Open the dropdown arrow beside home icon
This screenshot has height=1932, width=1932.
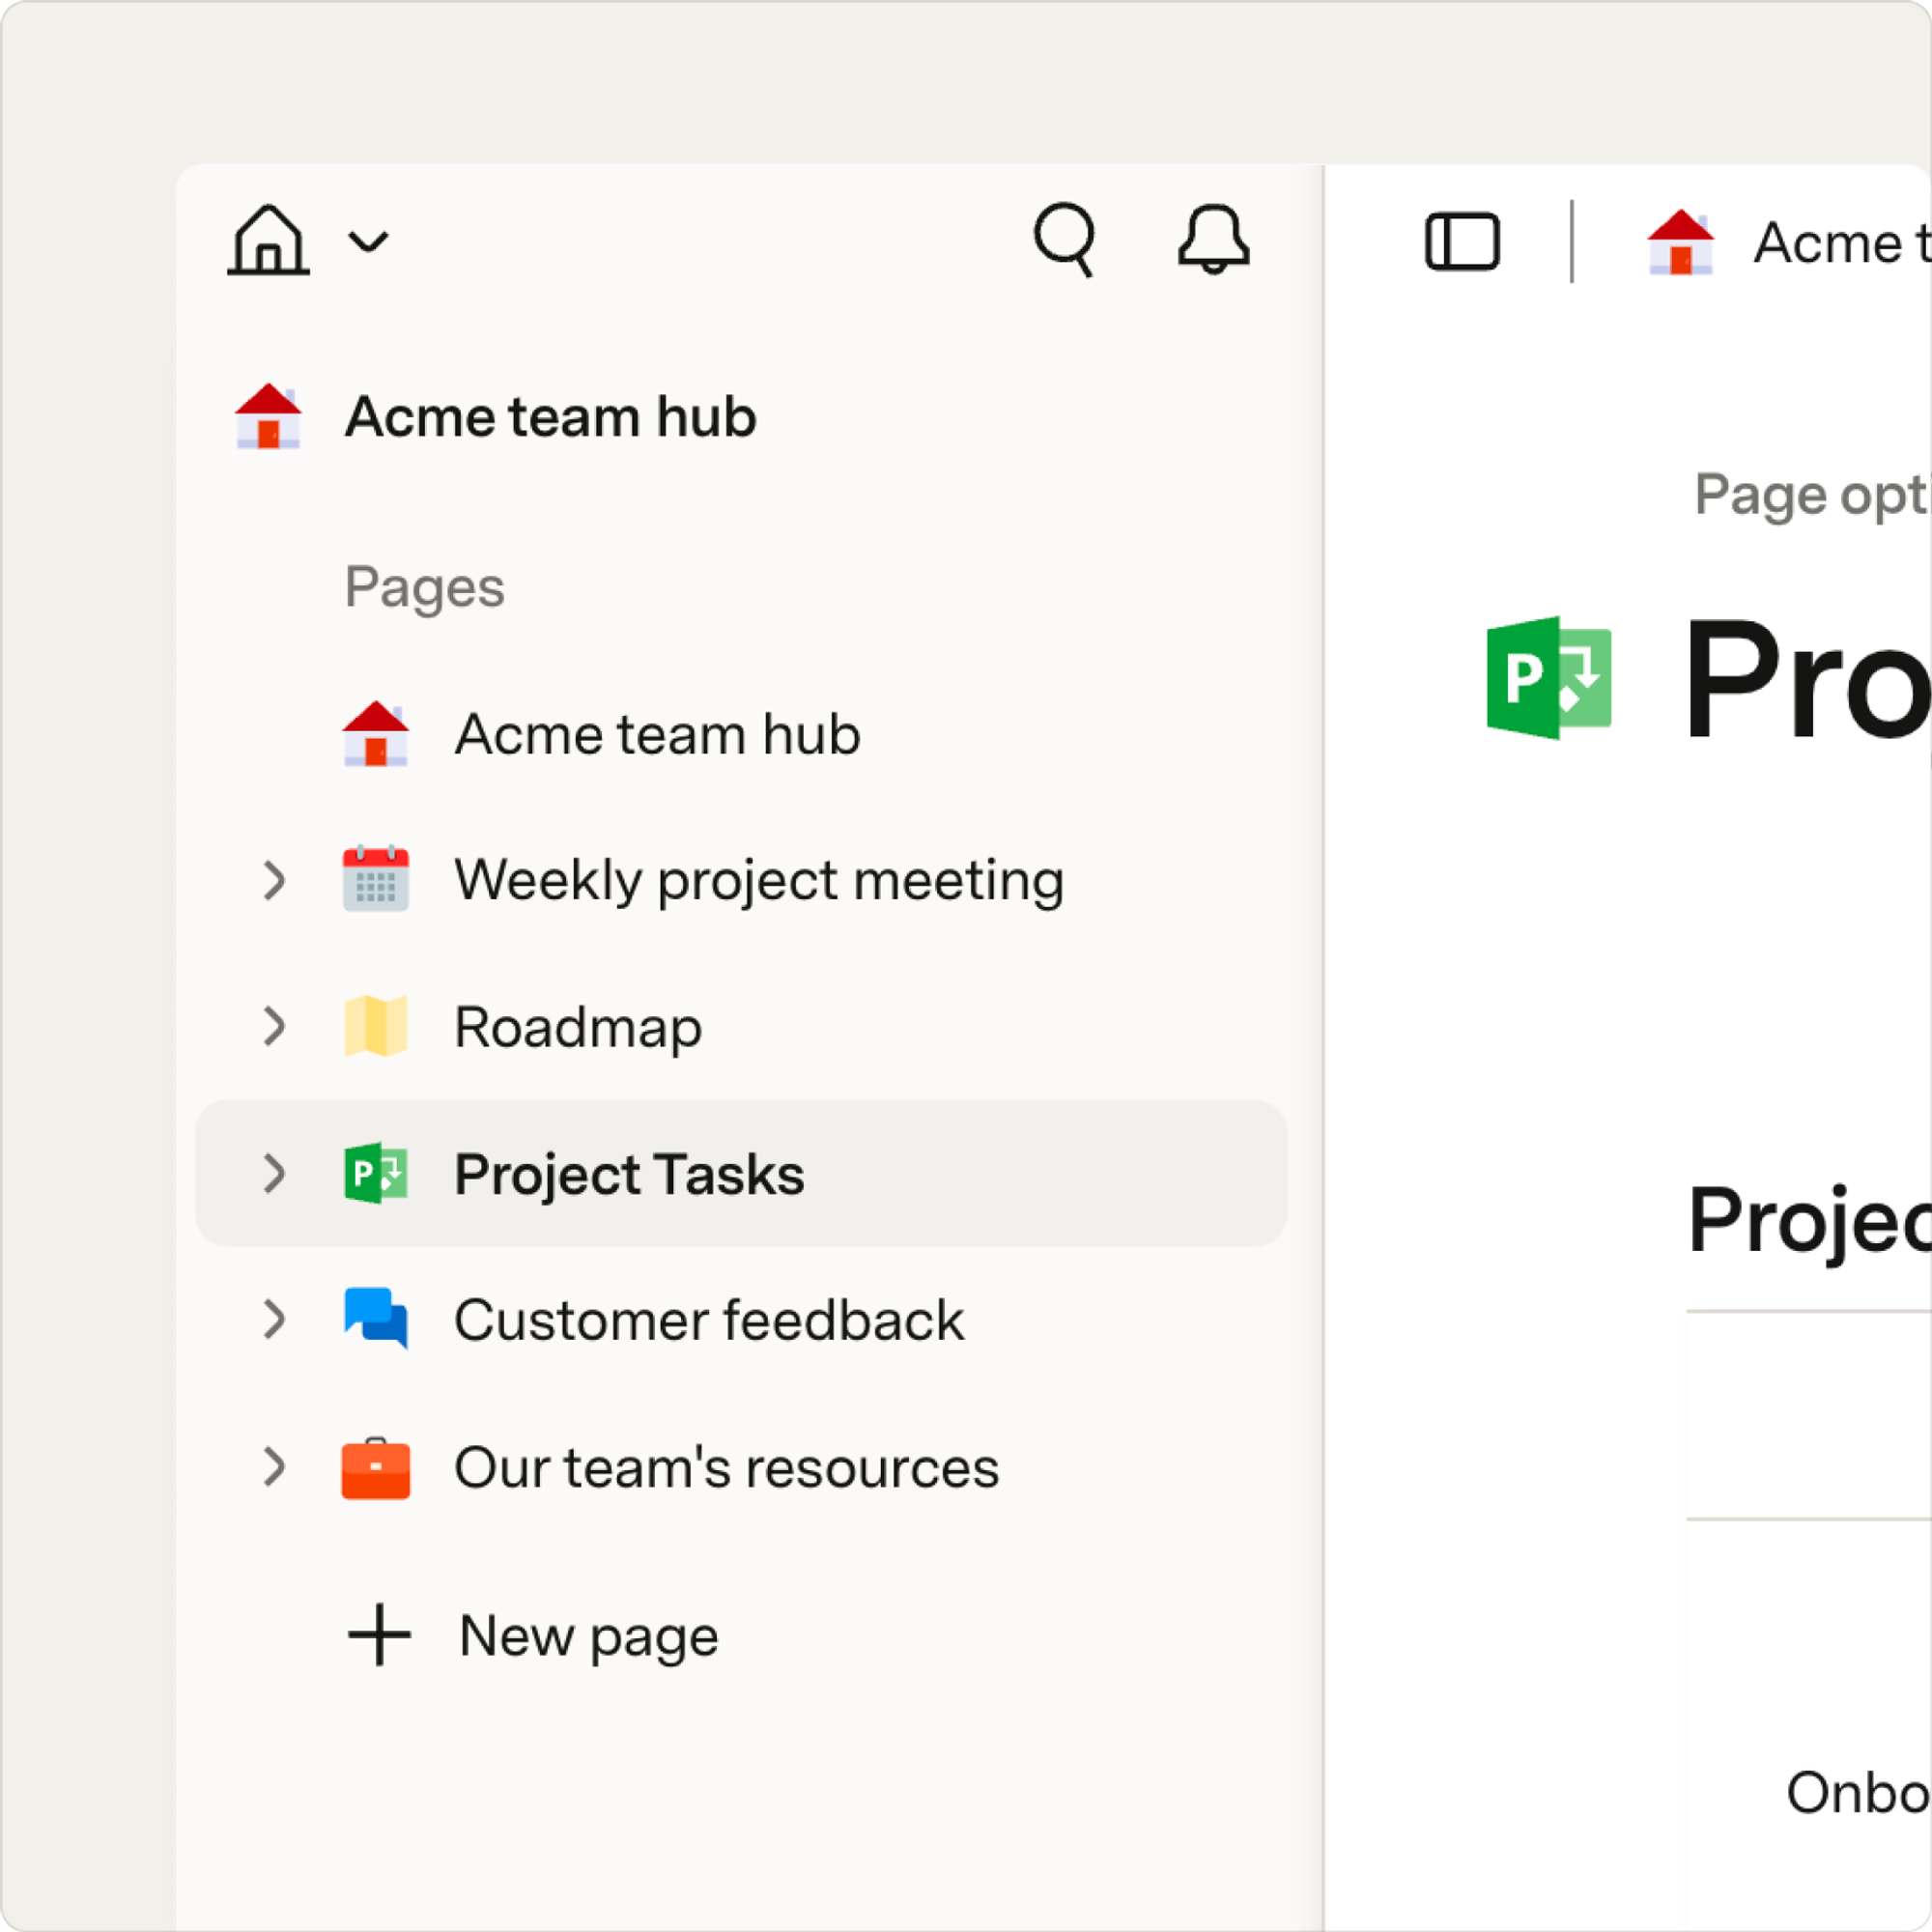(x=368, y=242)
